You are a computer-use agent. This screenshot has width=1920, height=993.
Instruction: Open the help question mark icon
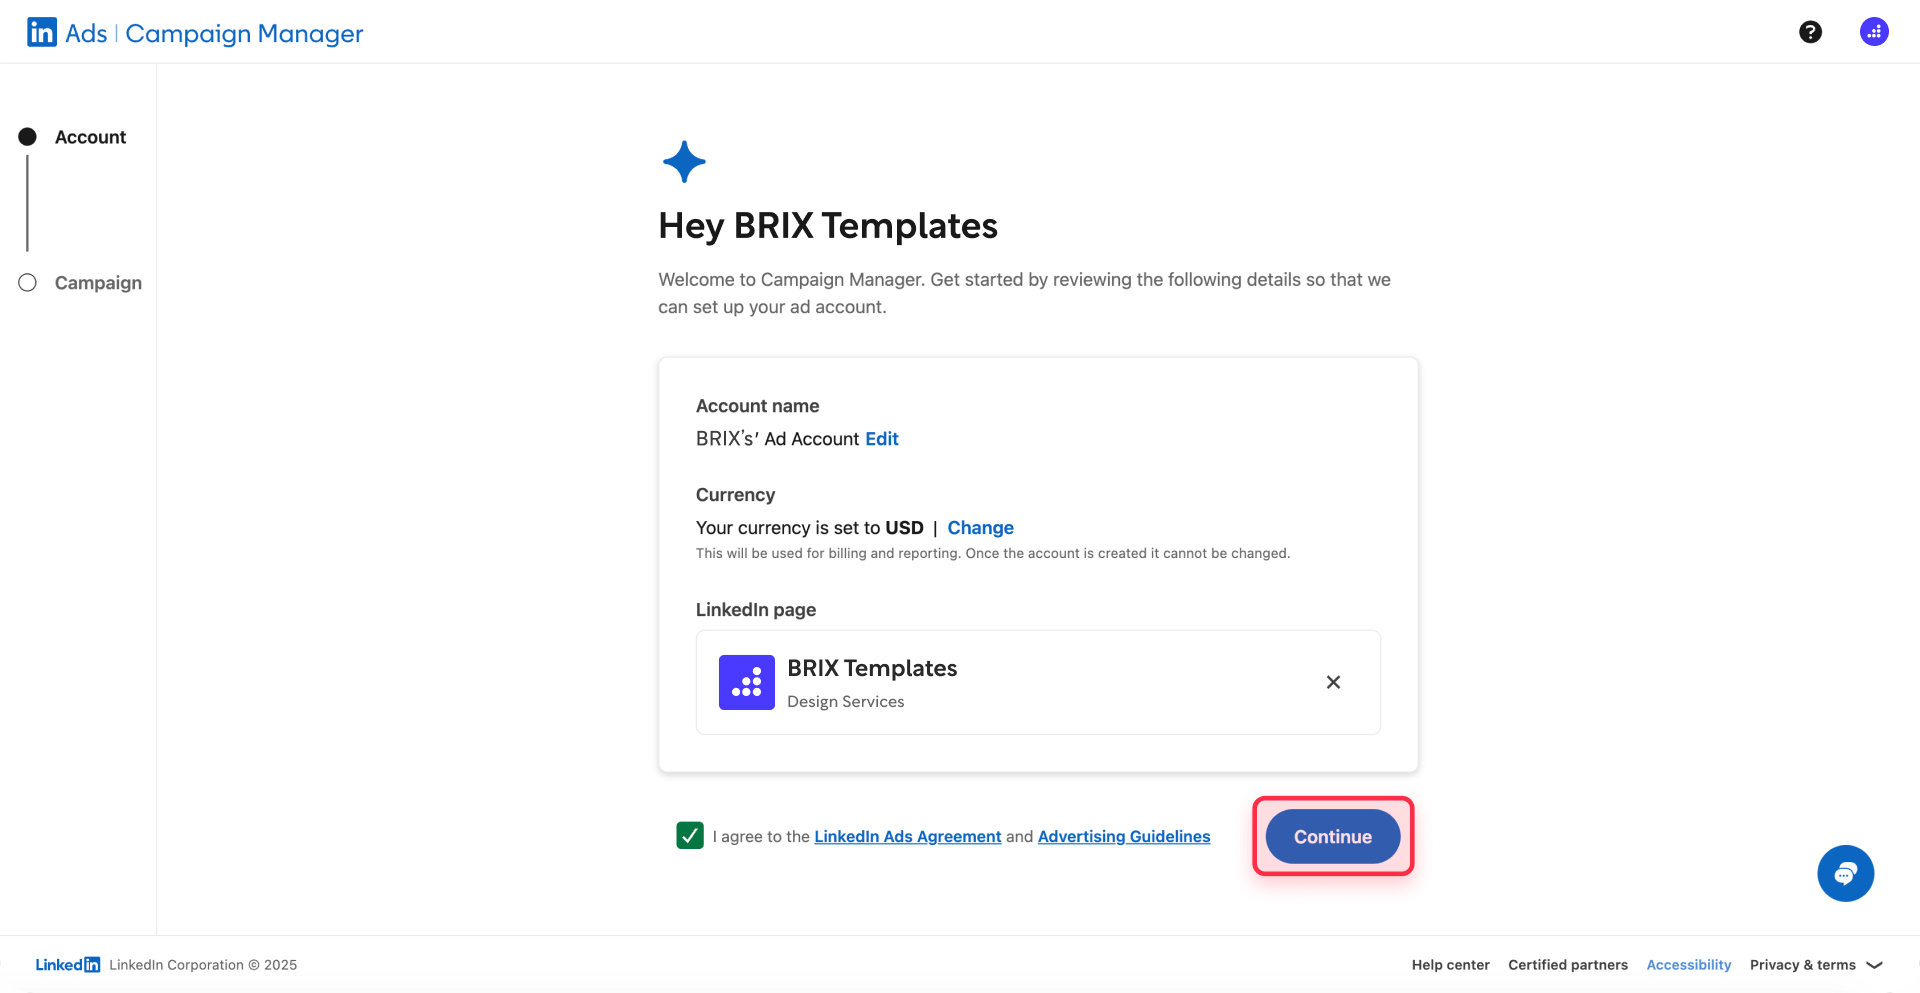[x=1810, y=31]
